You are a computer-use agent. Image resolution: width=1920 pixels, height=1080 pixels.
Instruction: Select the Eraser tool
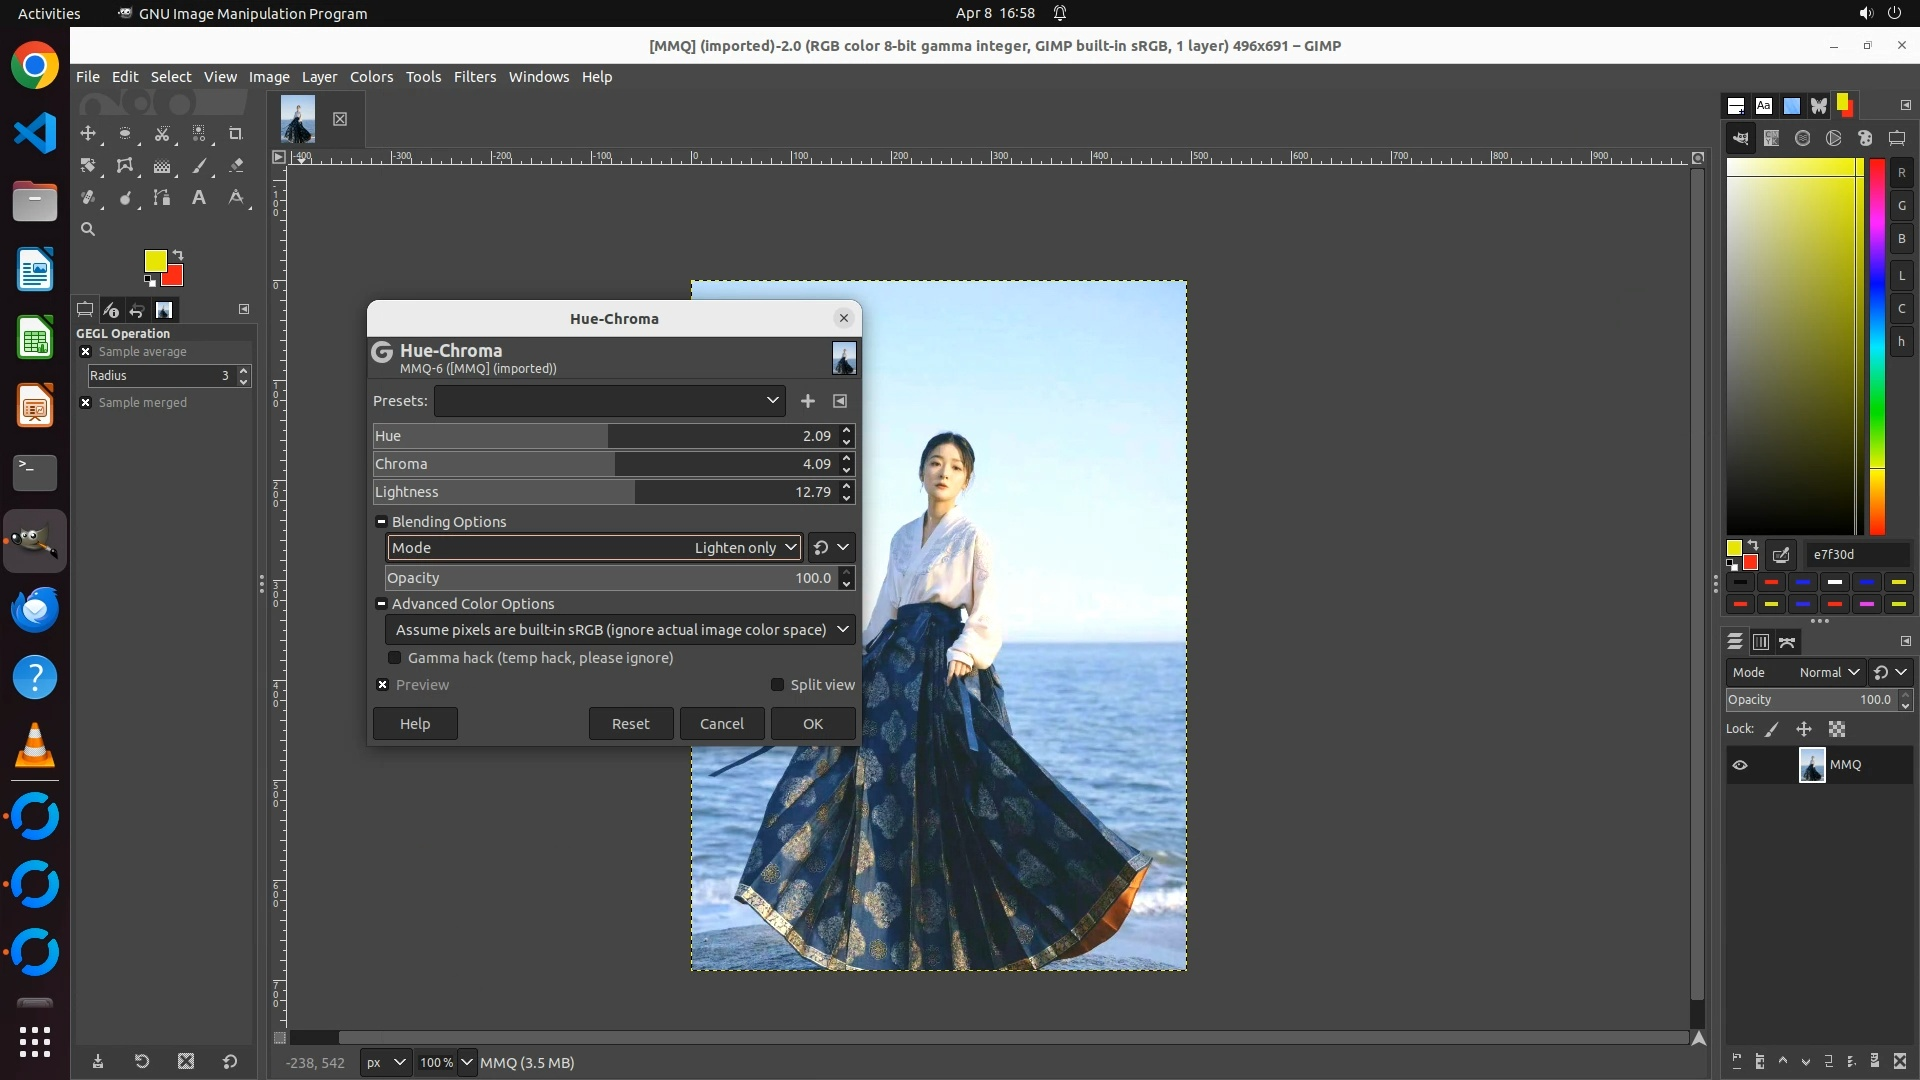coord(236,166)
